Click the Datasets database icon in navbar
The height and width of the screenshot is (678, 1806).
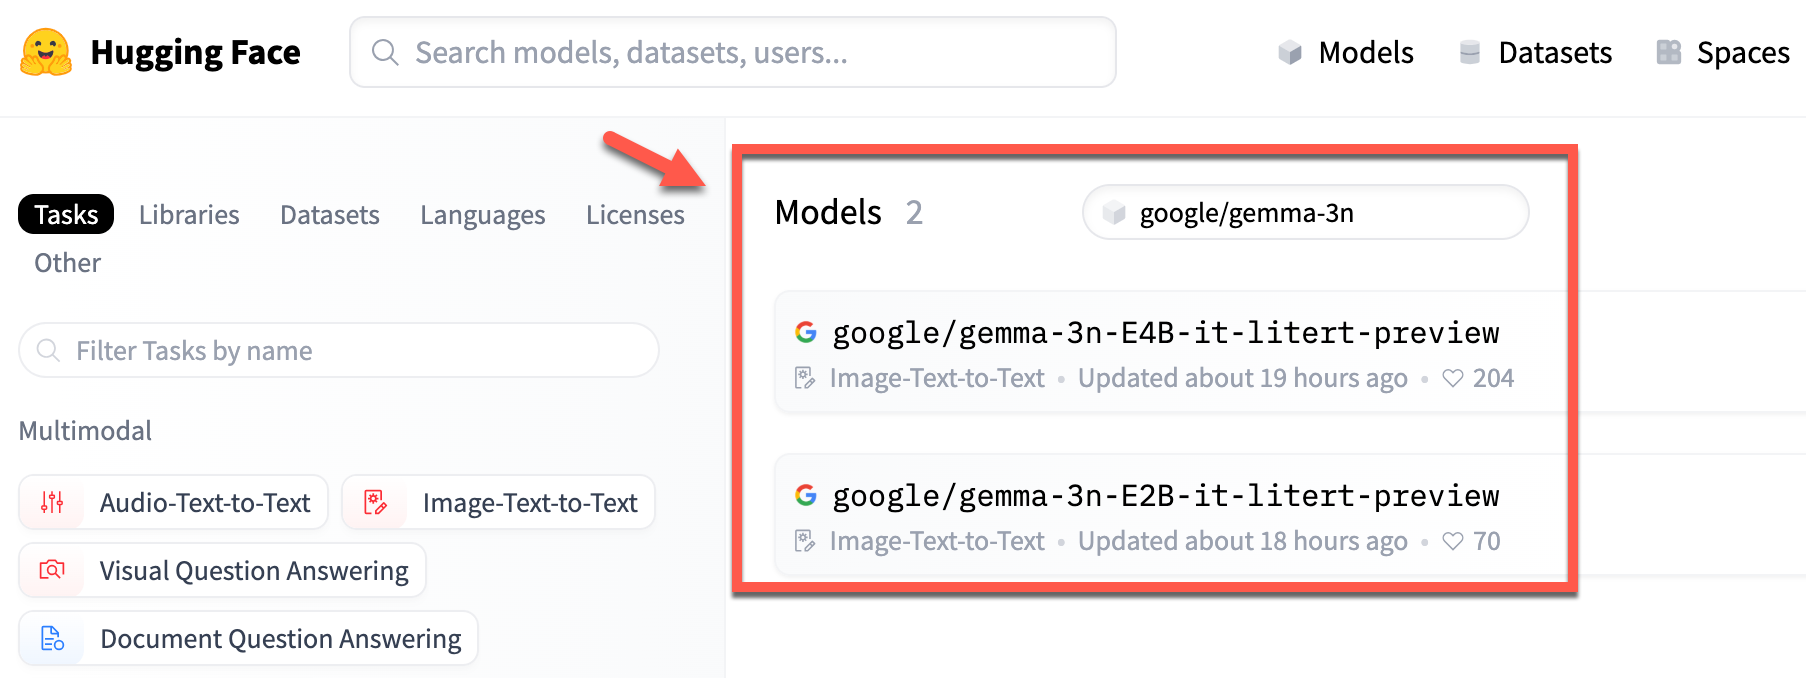coord(1469,52)
